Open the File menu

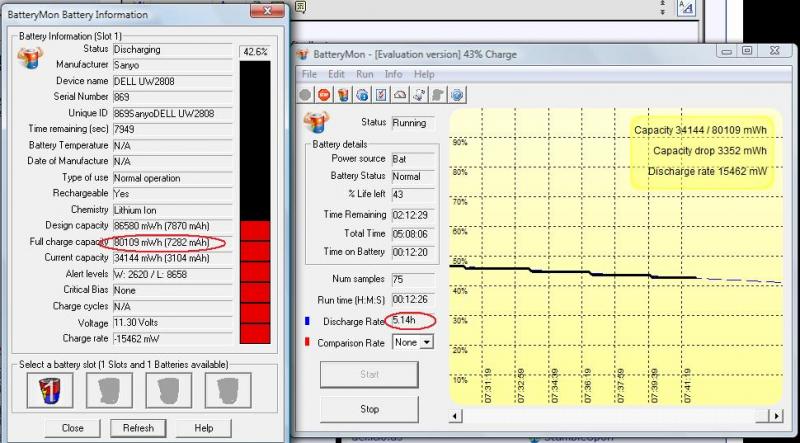pos(309,74)
